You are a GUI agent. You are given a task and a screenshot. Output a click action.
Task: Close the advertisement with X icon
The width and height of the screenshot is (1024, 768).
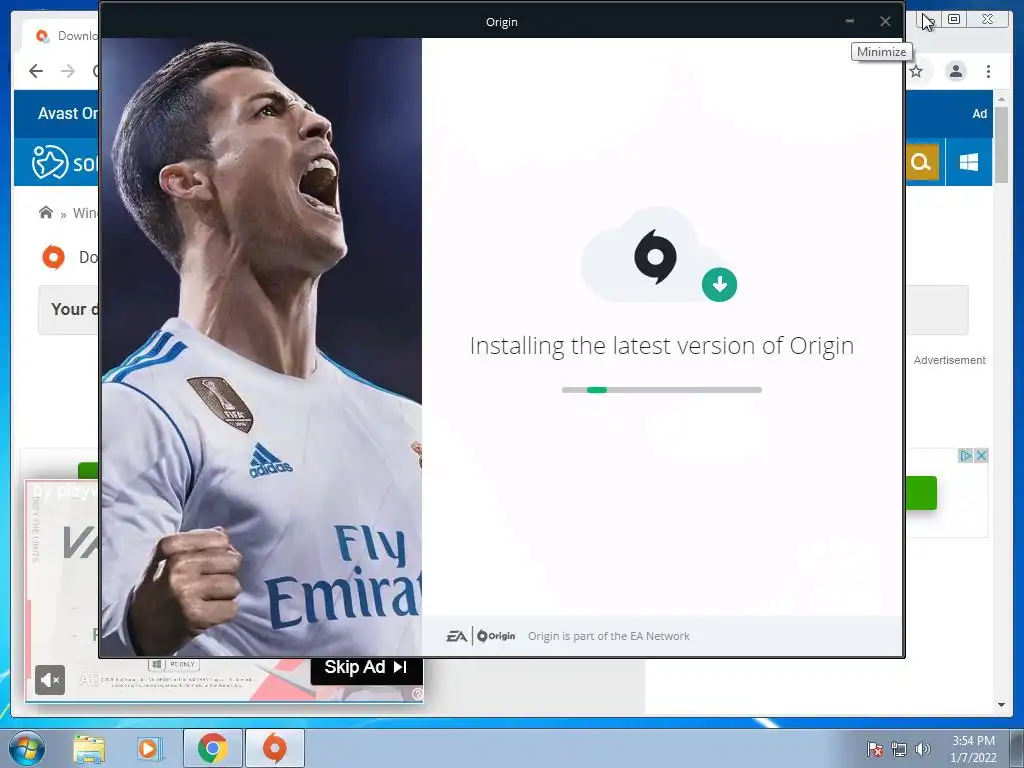point(981,456)
